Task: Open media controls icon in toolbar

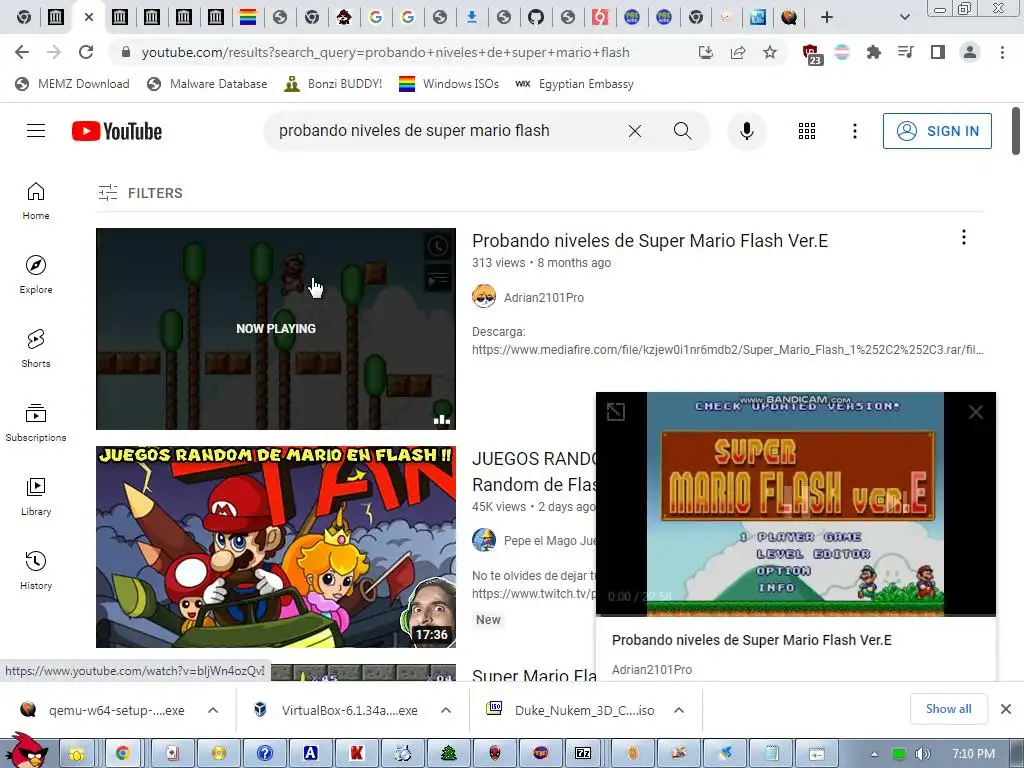Action: (x=905, y=52)
